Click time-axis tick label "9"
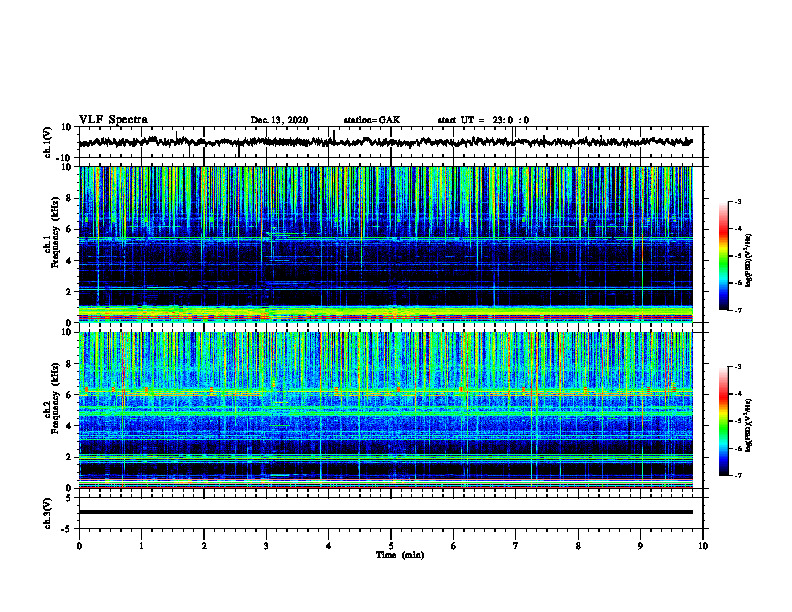Viewport: 792px width, 612px height. [x=640, y=546]
